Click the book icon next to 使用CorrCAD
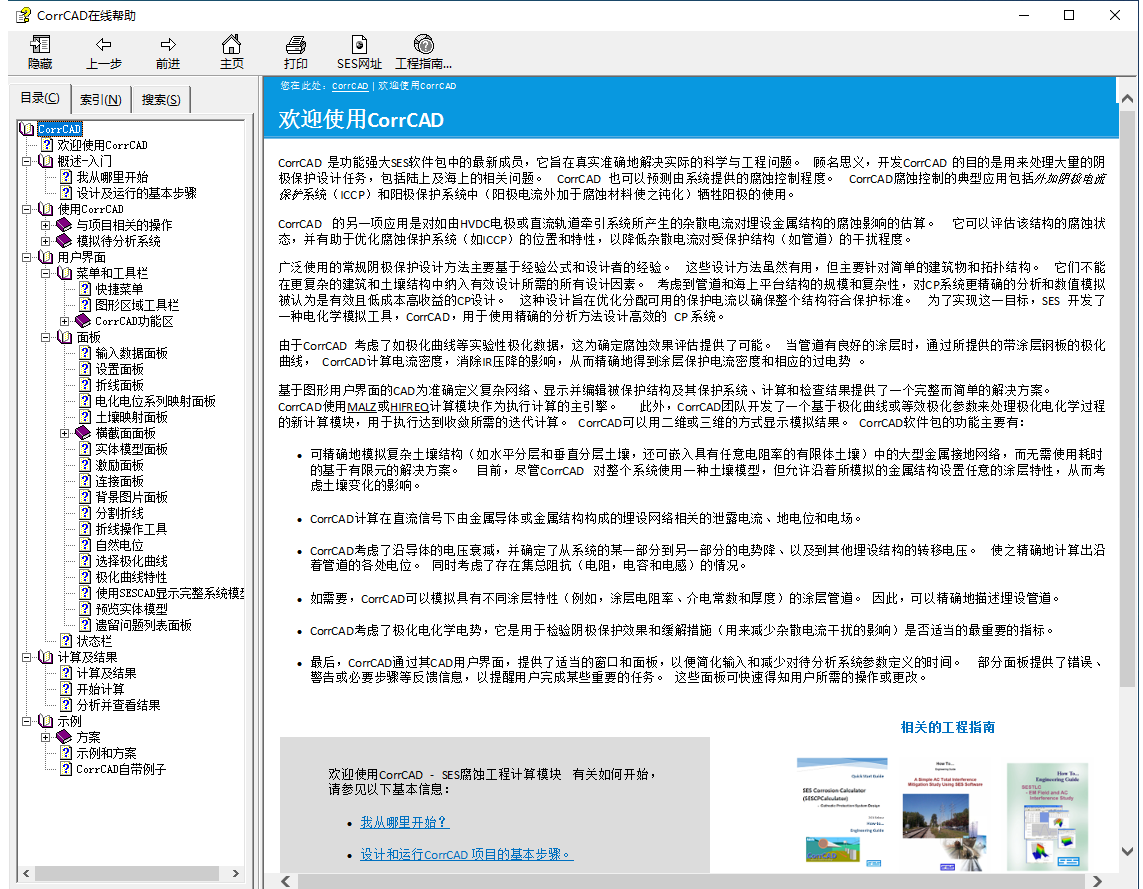 tap(46, 209)
